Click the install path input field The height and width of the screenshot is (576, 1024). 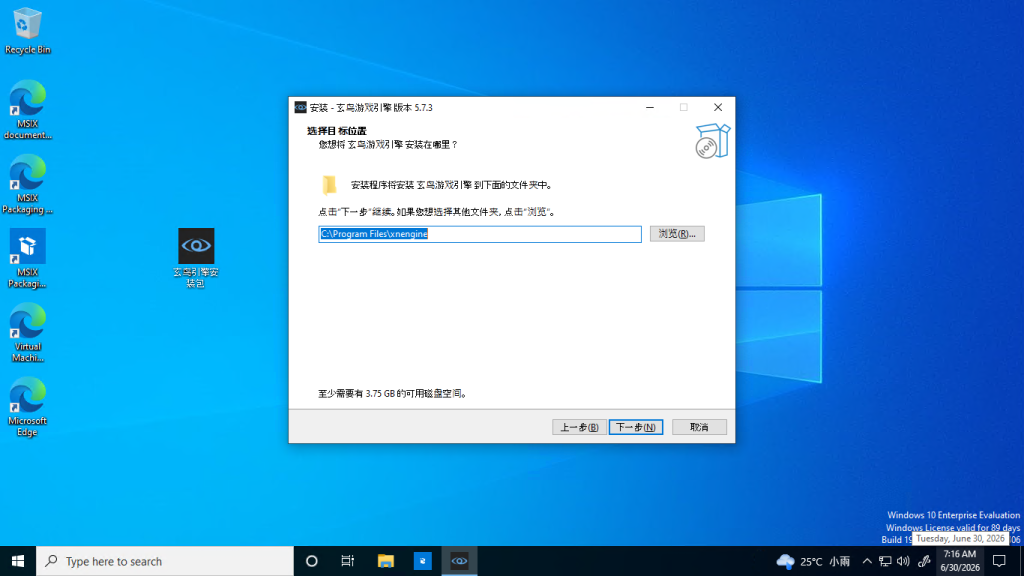[480, 234]
